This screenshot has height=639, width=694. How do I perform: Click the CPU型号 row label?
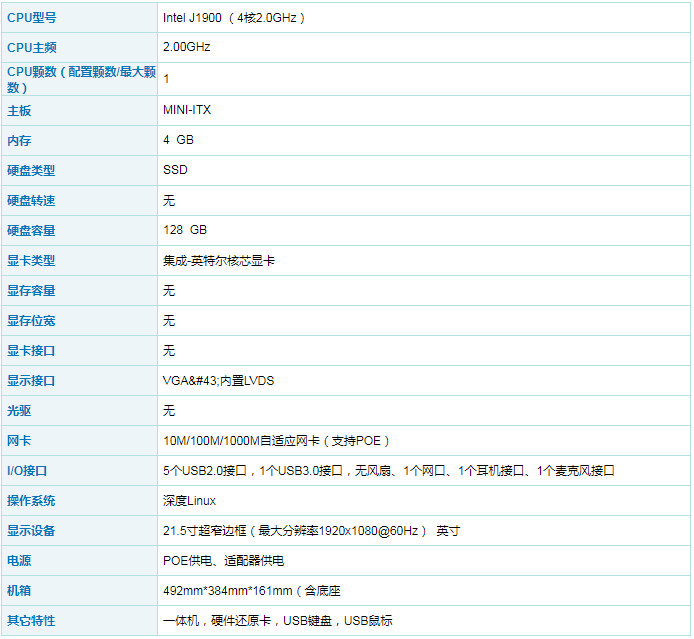click(31, 18)
